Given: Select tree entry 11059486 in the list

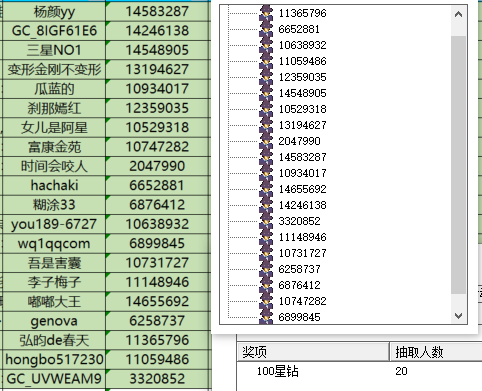Looking at the screenshot, I should (302, 61).
